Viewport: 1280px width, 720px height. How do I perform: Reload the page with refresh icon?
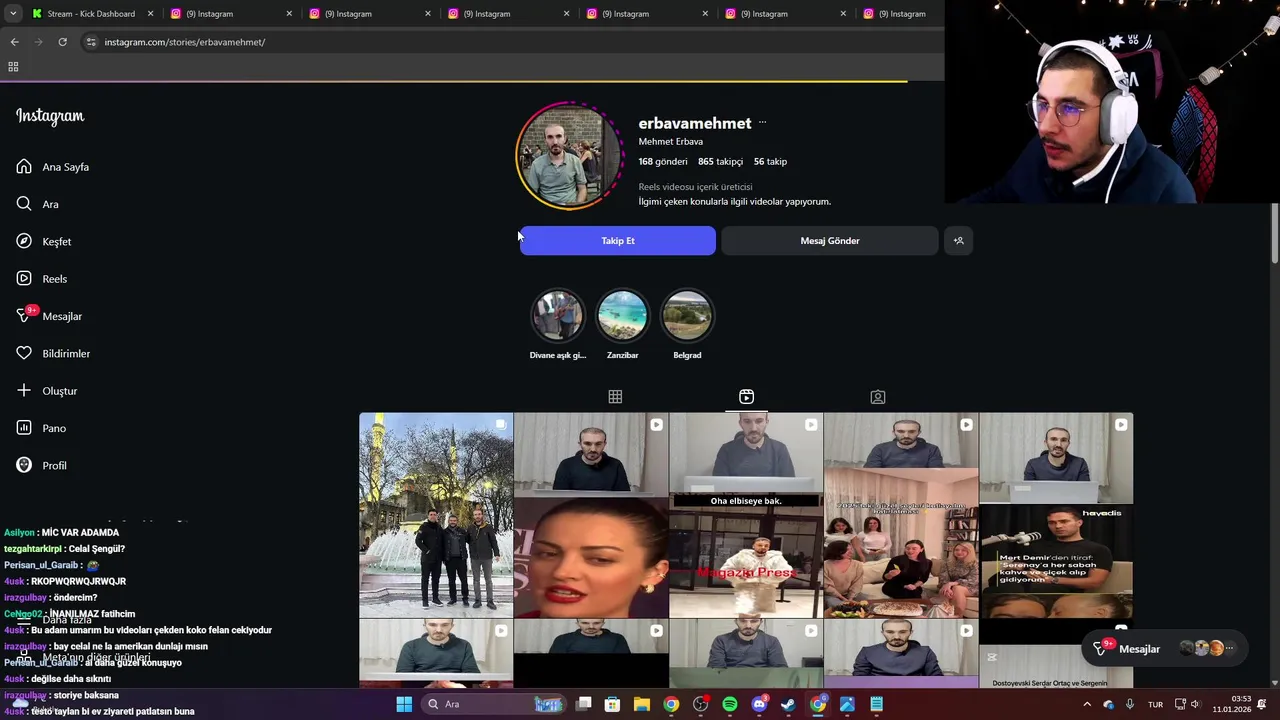[x=62, y=42]
